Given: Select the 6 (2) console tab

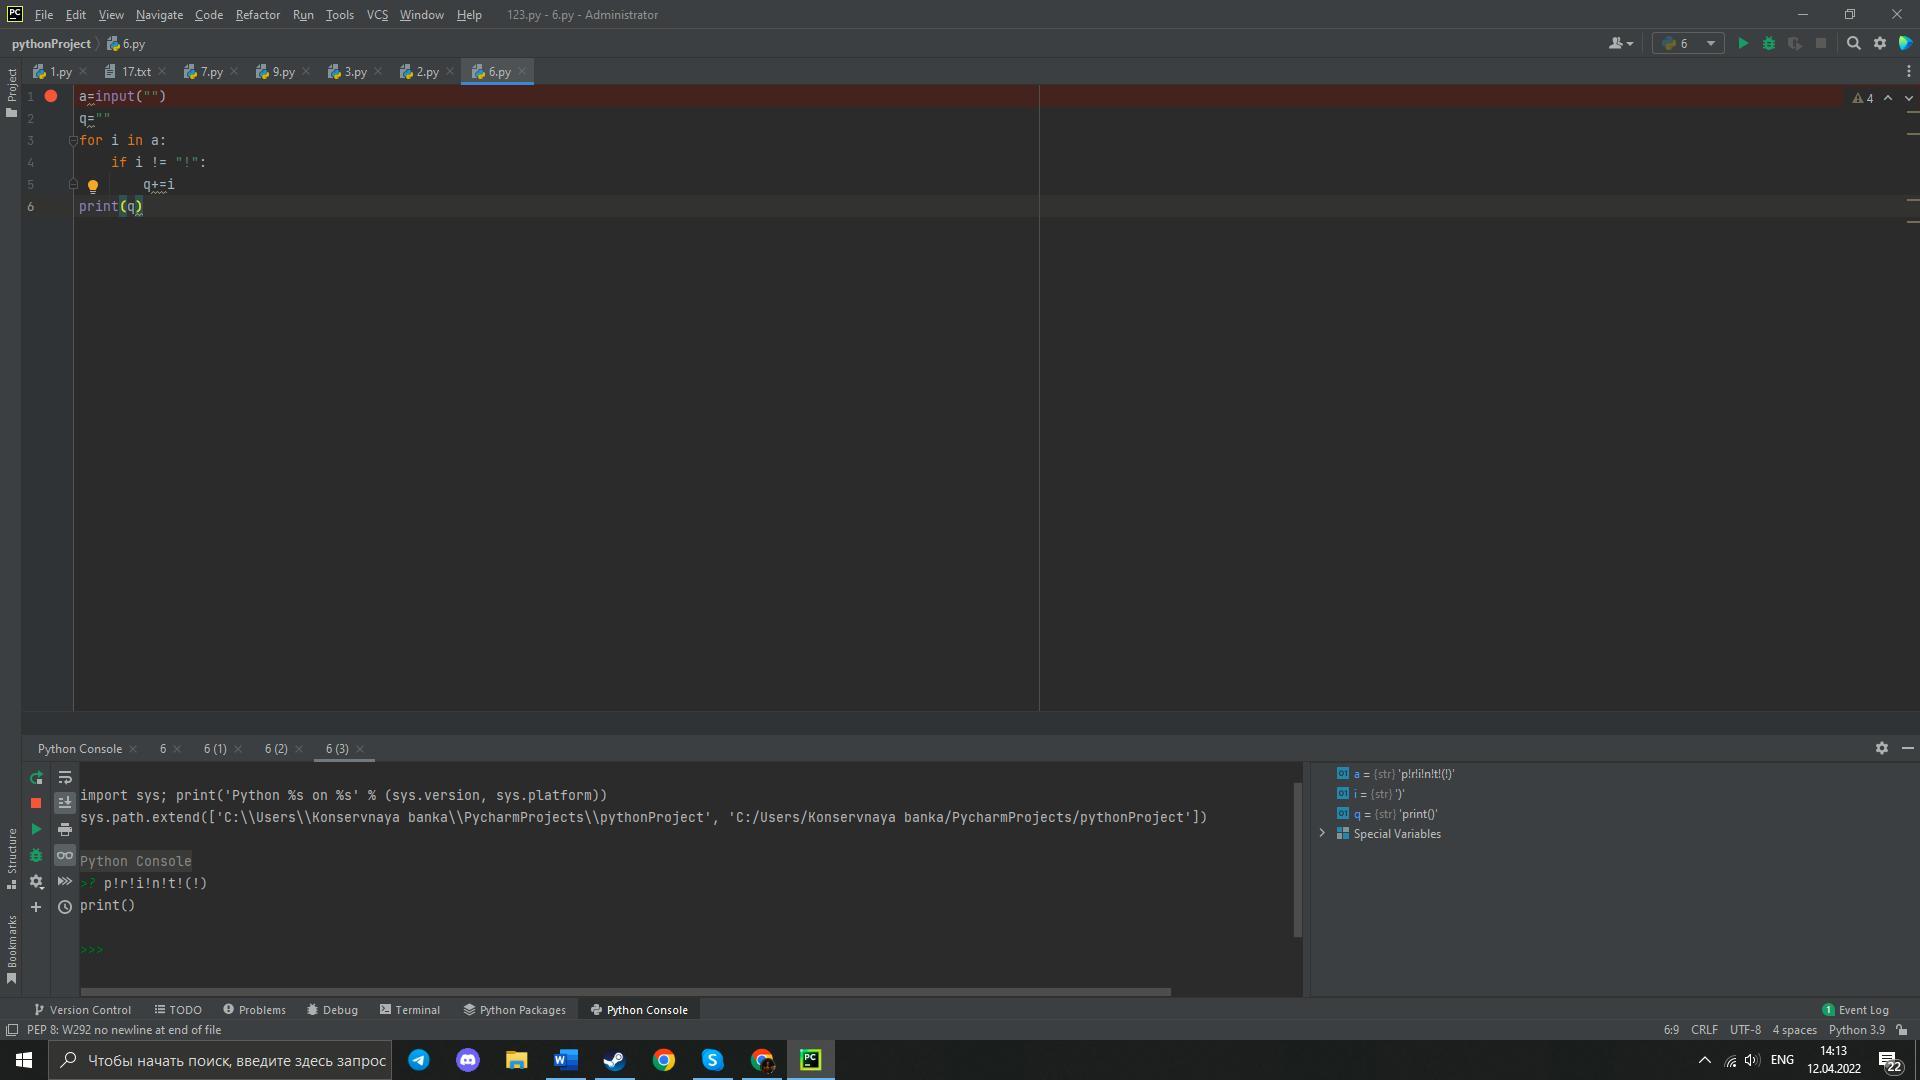Looking at the screenshot, I should pos(276,748).
